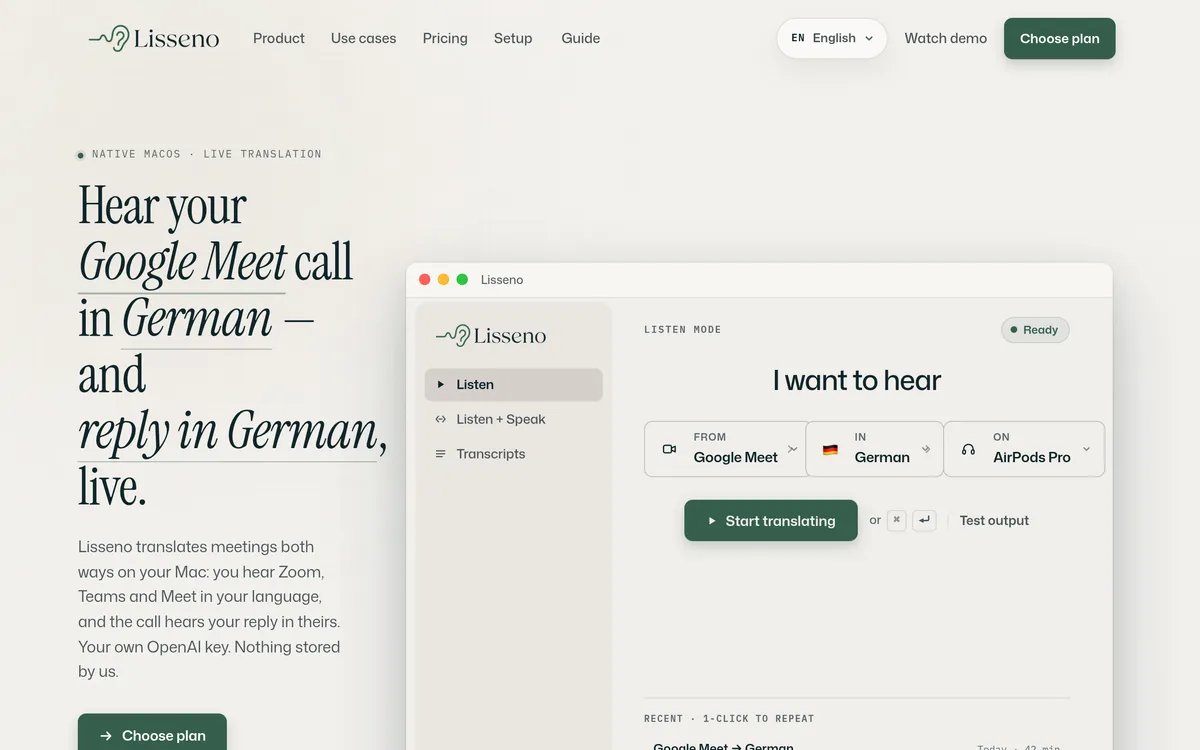This screenshot has width=1200, height=750.
Task: Click the Lisseno logo in the app sidebar
Action: [x=491, y=336]
